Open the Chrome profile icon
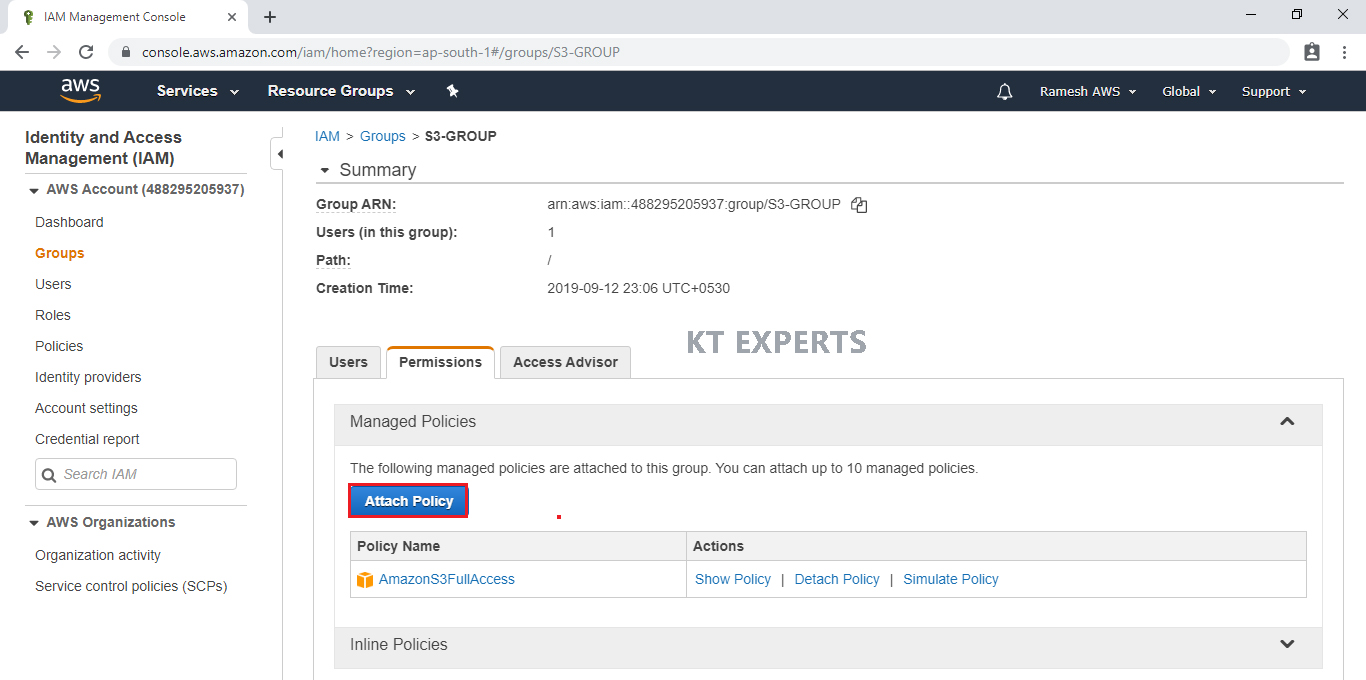Image resolution: width=1366 pixels, height=680 pixels. 1312,52
